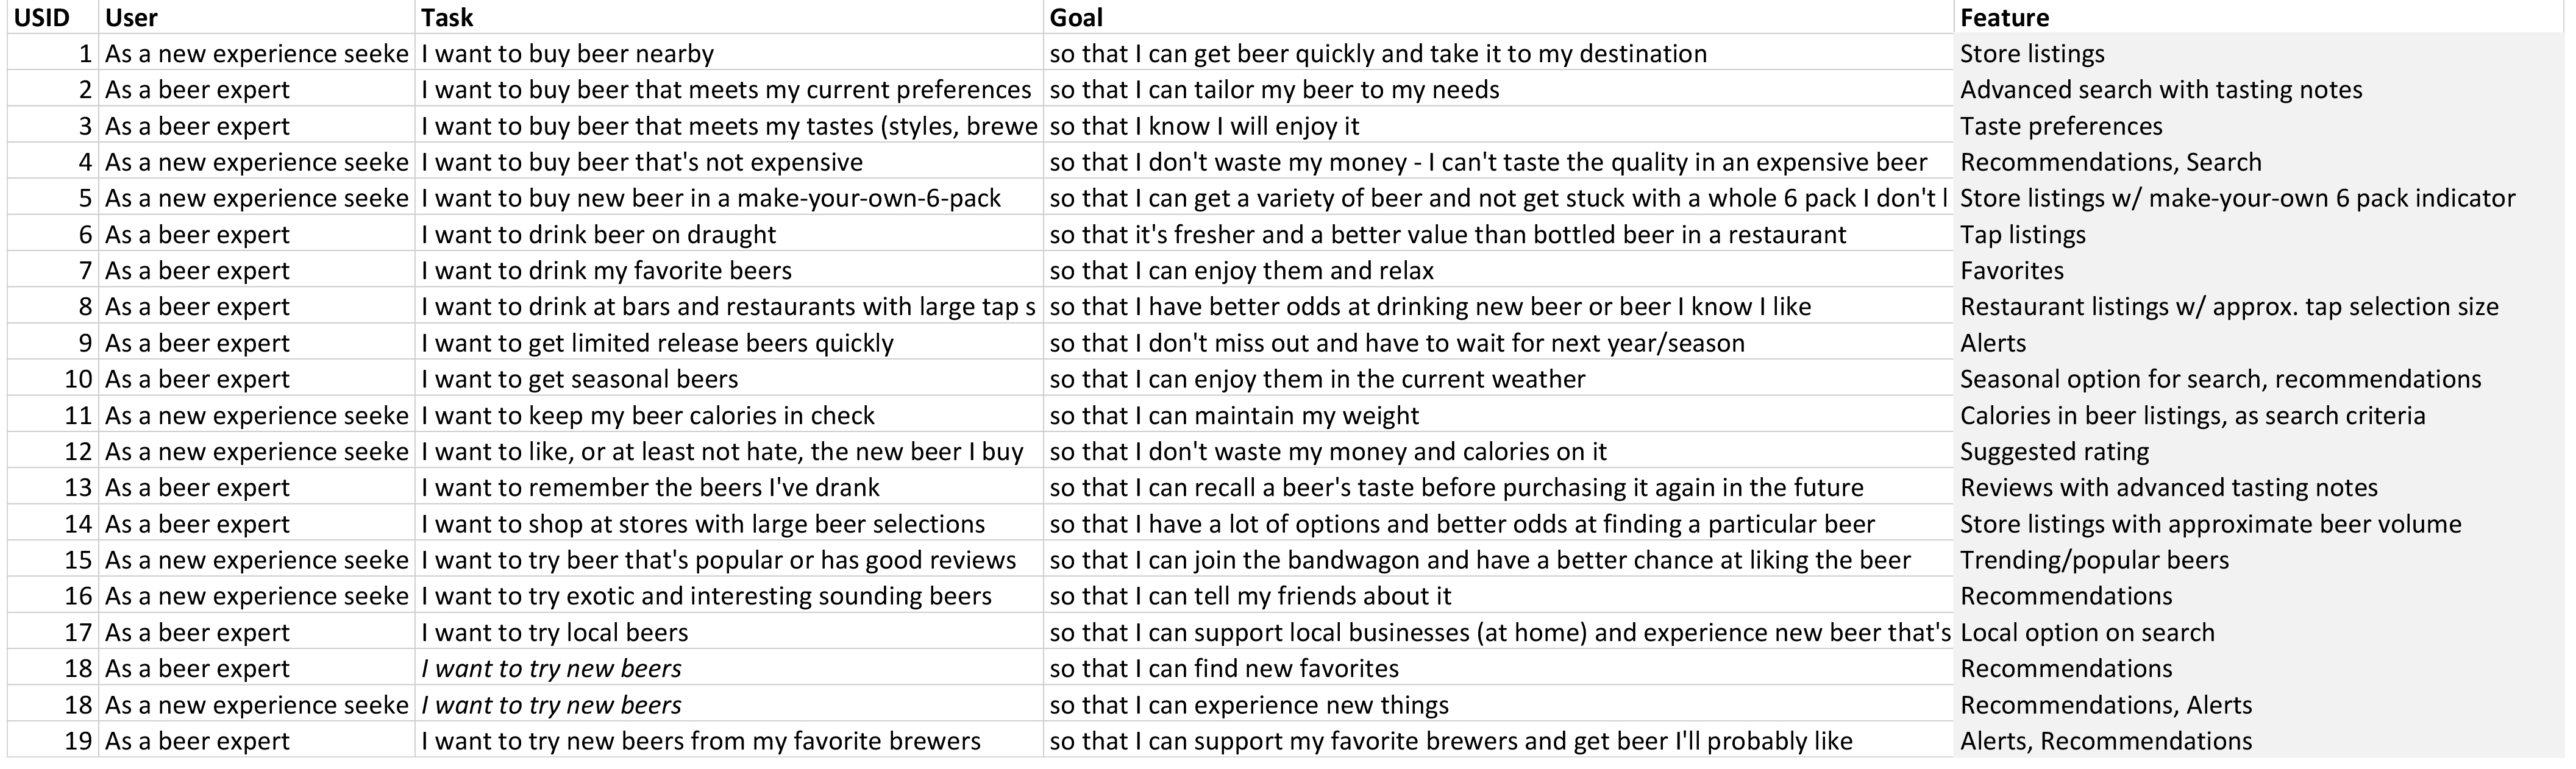The height and width of the screenshot is (769, 2576).
Task: Click the 'Favorites' feature cell
Action: [x=2259, y=270]
